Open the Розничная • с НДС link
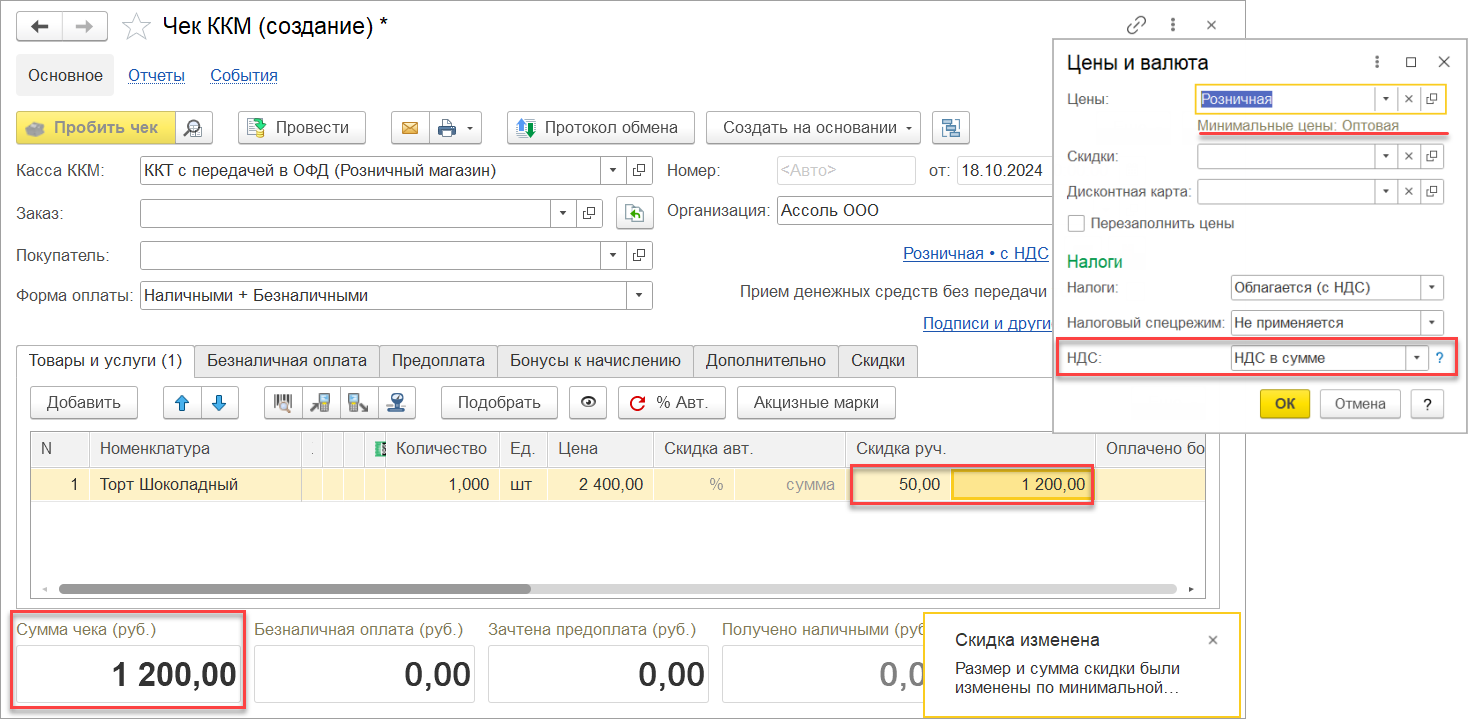The width and height of the screenshot is (1469, 719). pos(975,254)
